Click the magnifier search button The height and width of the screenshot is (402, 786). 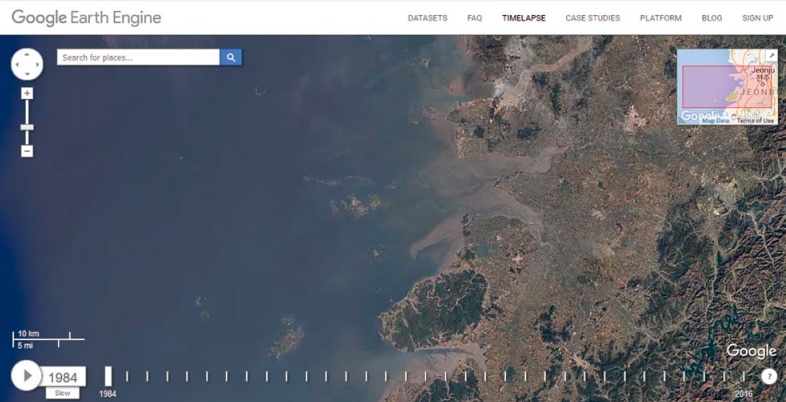tap(231, 57)
